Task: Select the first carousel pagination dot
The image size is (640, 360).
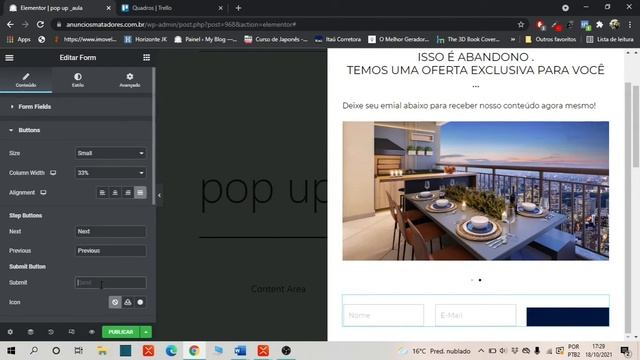Action: click(472, 280)
